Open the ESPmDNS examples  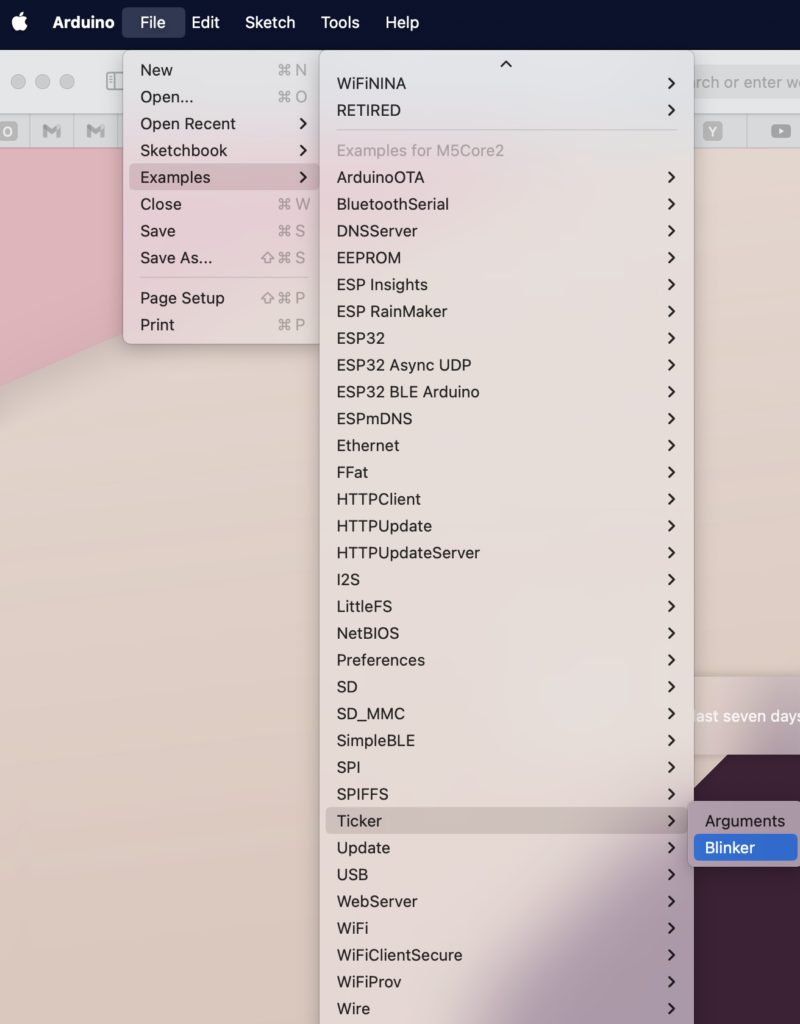coord(506,418)
